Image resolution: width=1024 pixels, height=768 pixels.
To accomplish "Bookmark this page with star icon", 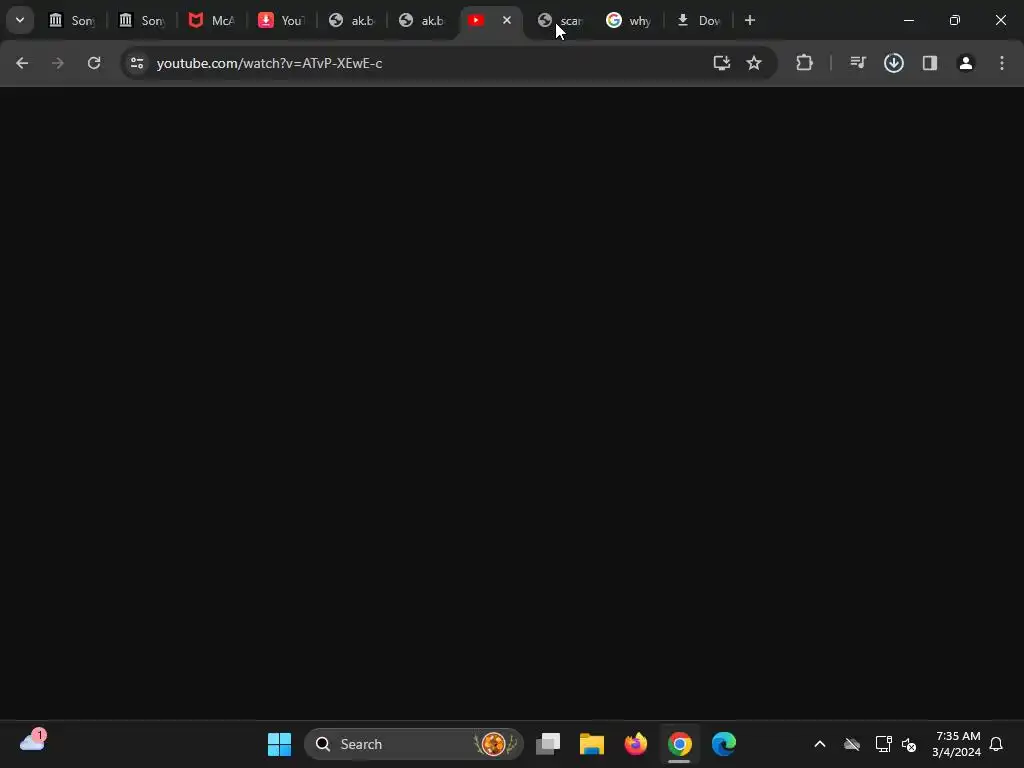I will (754, 63).
